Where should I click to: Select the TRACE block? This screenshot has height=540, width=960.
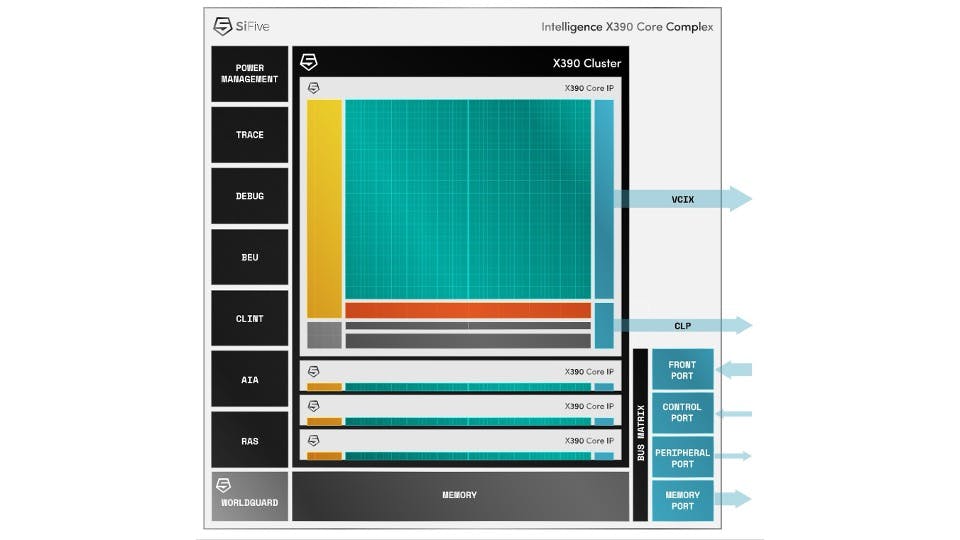pos(250,135)
